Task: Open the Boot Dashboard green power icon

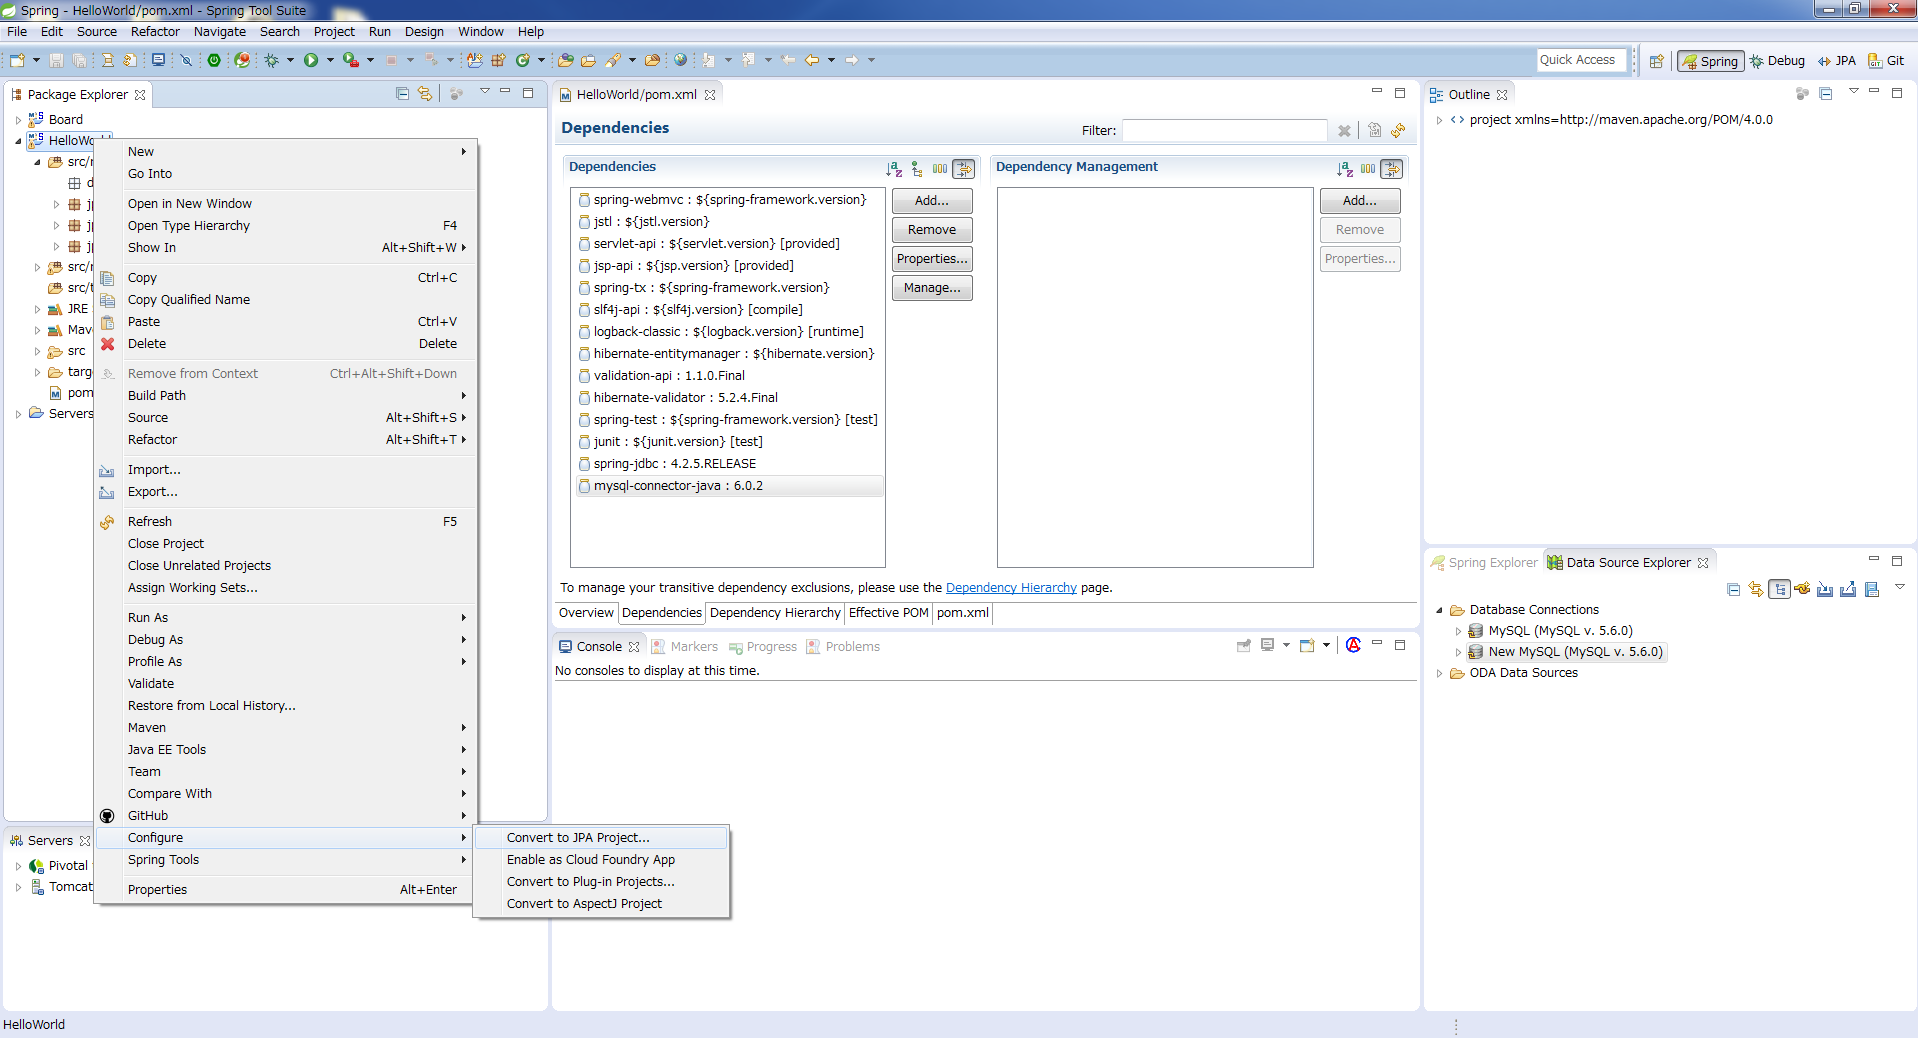Action: (x=214, y=60)
